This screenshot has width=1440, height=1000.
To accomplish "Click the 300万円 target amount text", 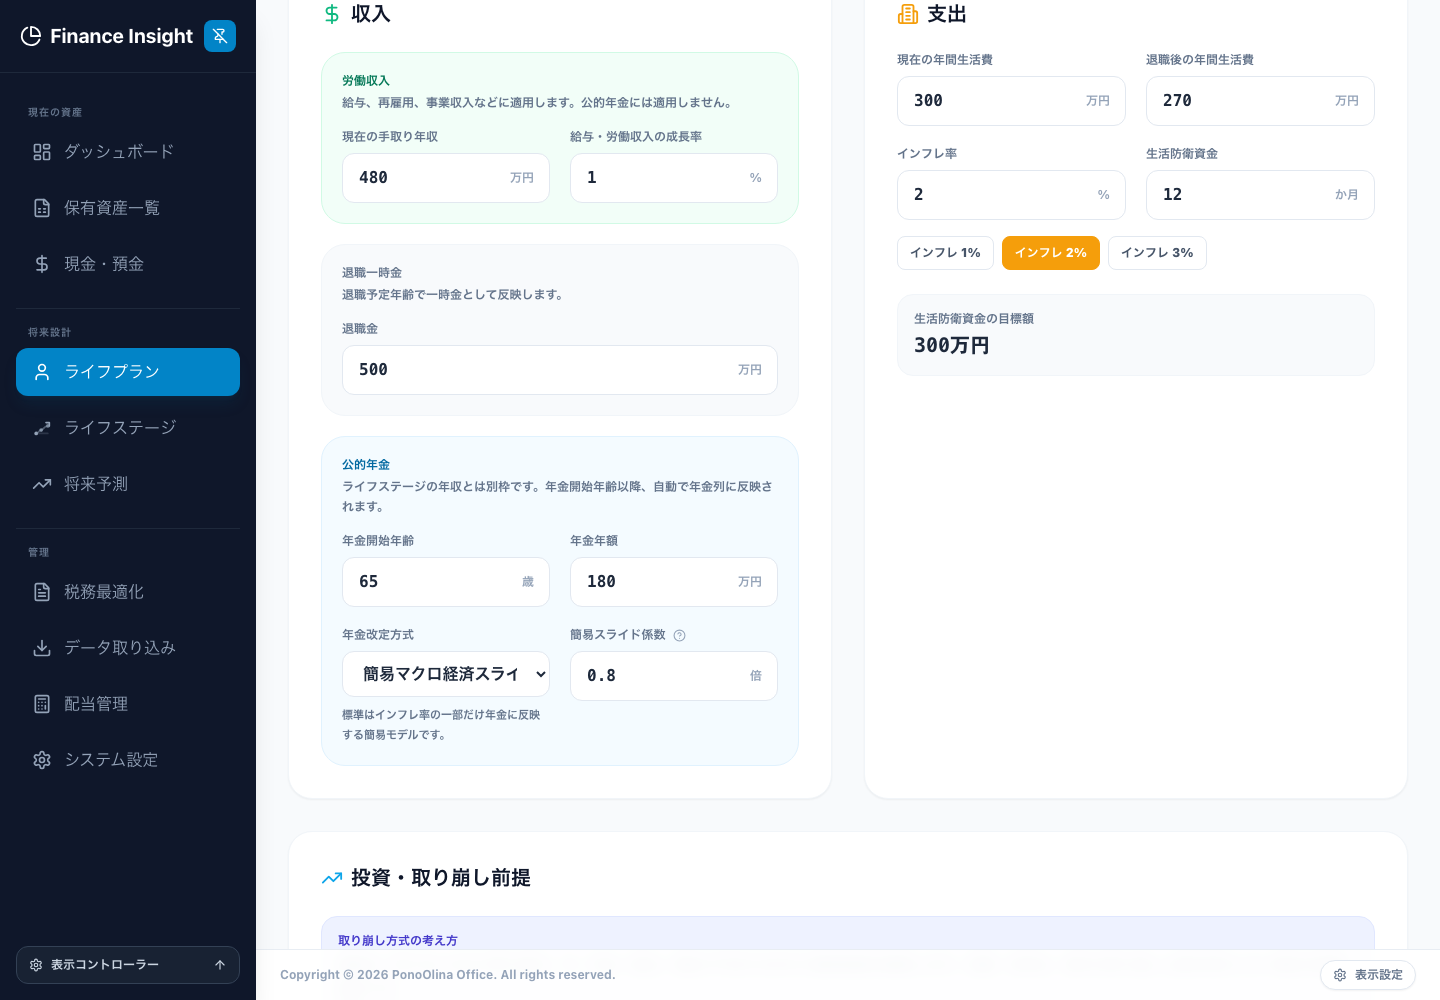I will point(952,345).
